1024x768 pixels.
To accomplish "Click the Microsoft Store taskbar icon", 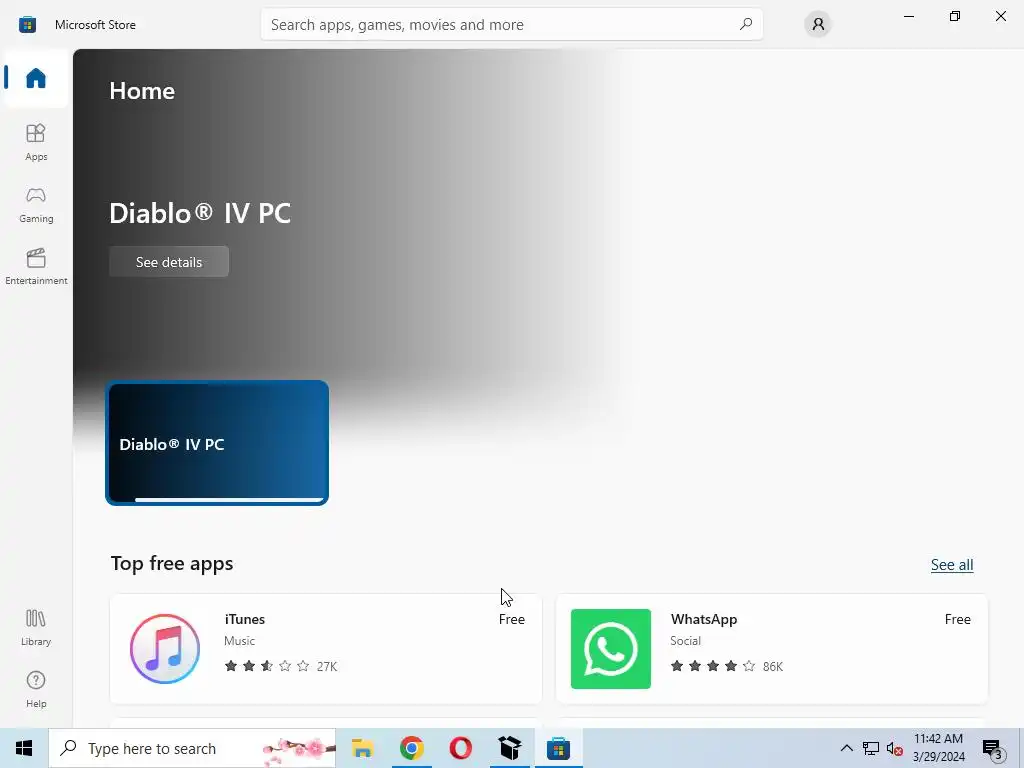I will tap(558, 748).
